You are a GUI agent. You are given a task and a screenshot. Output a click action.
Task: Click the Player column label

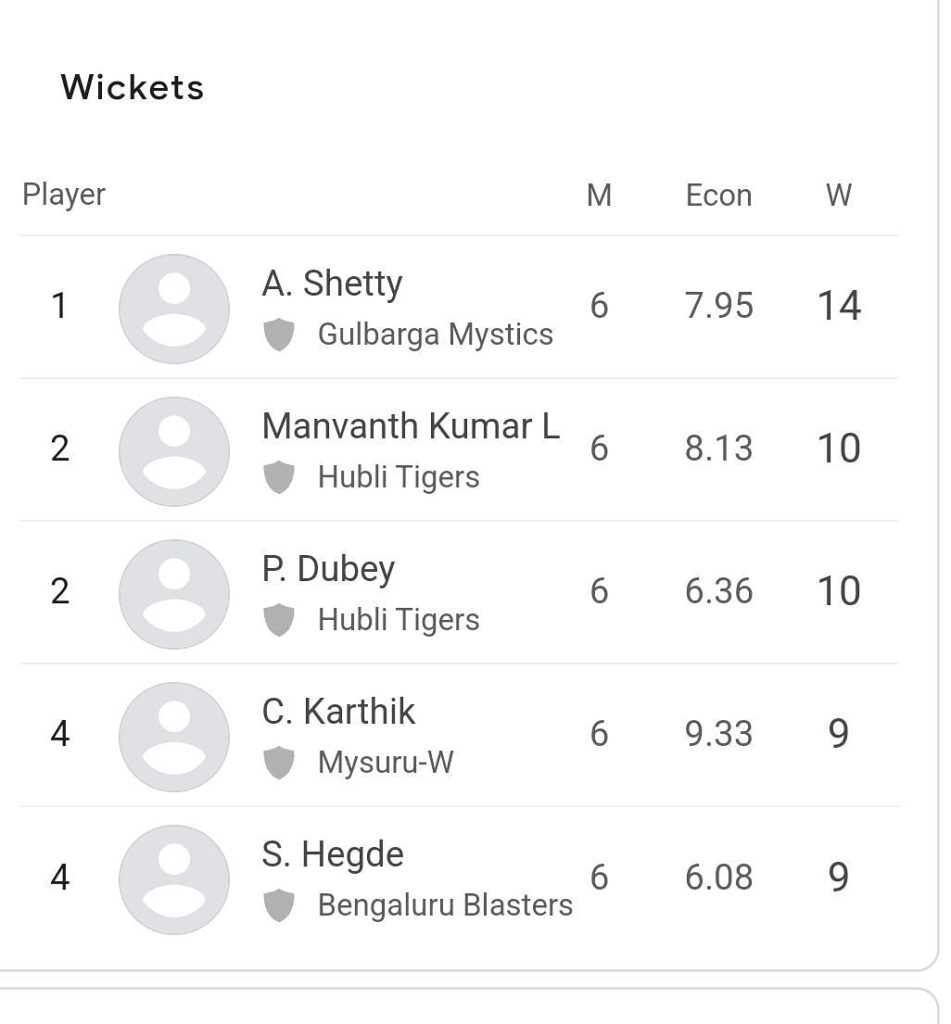pyautogui.click(x=64, y=195)
